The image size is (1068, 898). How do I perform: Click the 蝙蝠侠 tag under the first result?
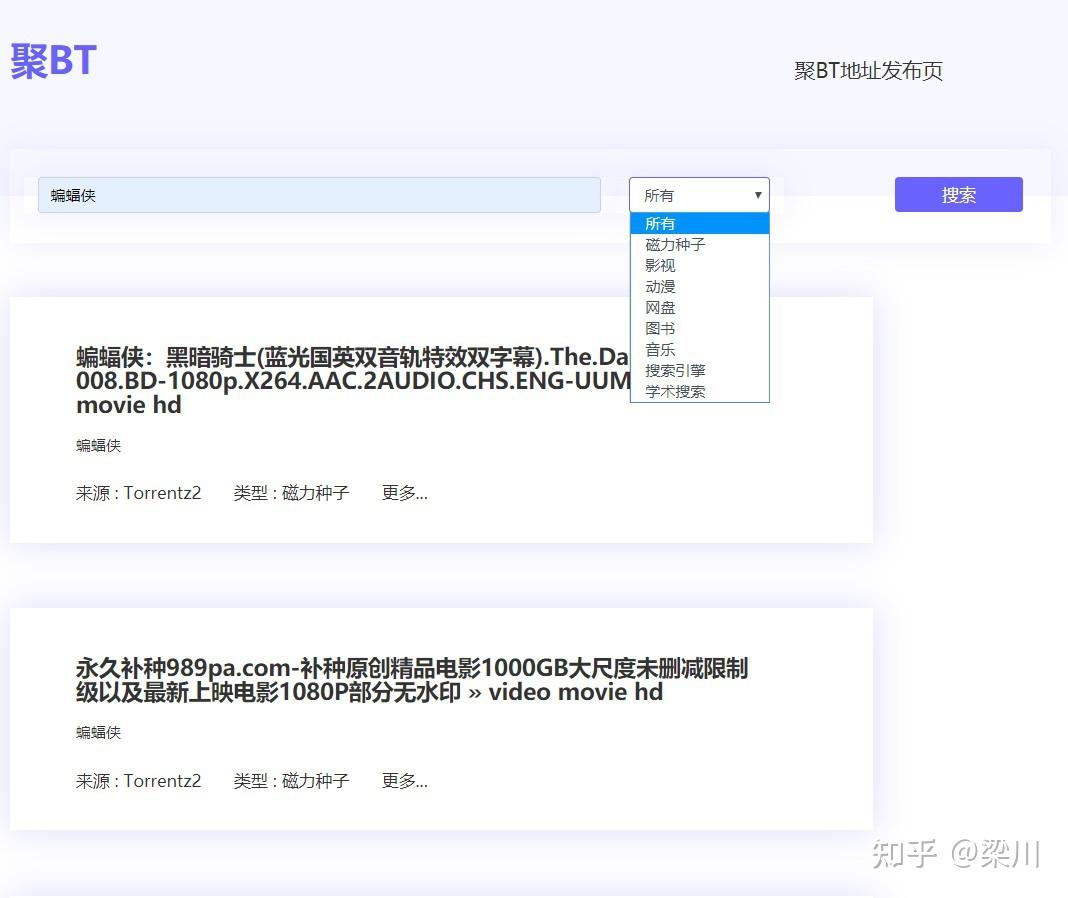point(97,446)
